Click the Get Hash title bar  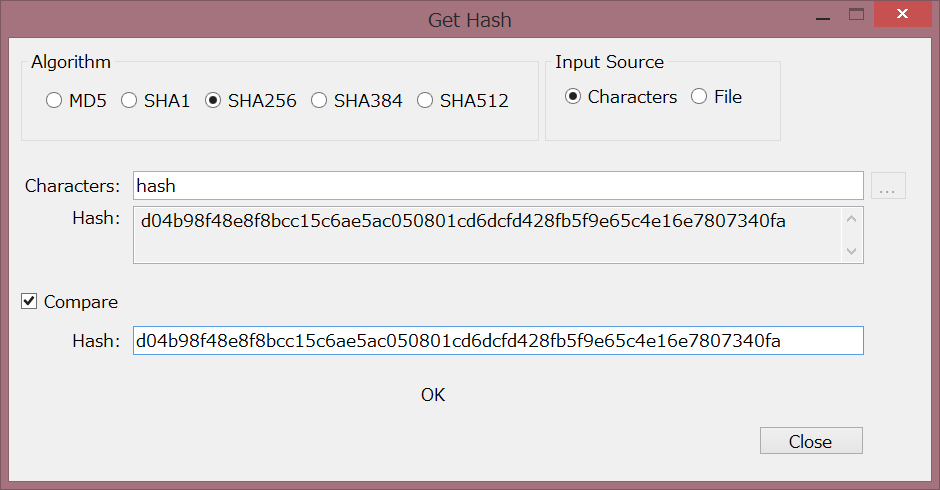(469, 20)
